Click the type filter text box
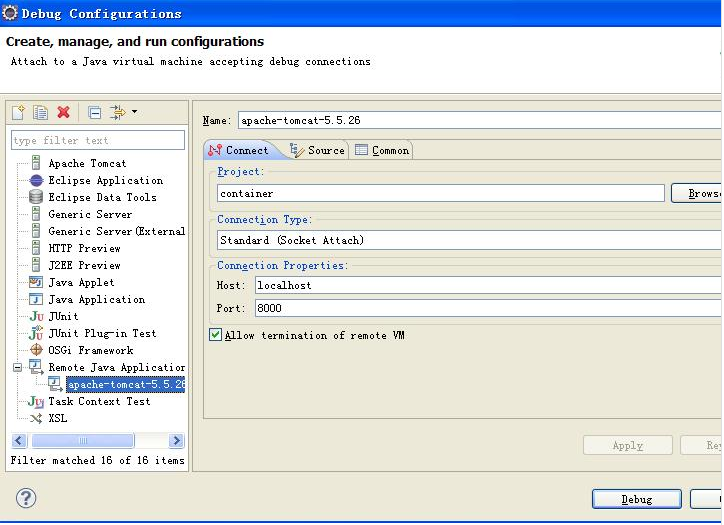 98,141
